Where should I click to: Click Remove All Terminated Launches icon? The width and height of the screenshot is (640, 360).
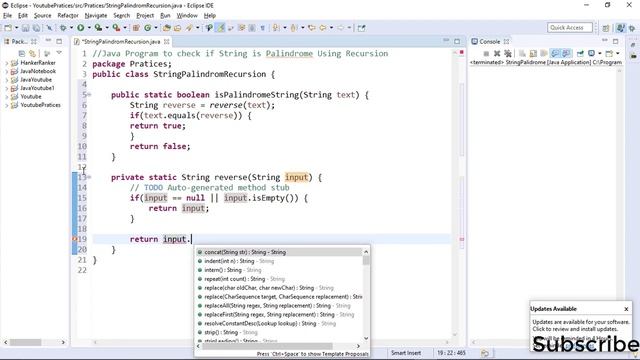point(507,53)
